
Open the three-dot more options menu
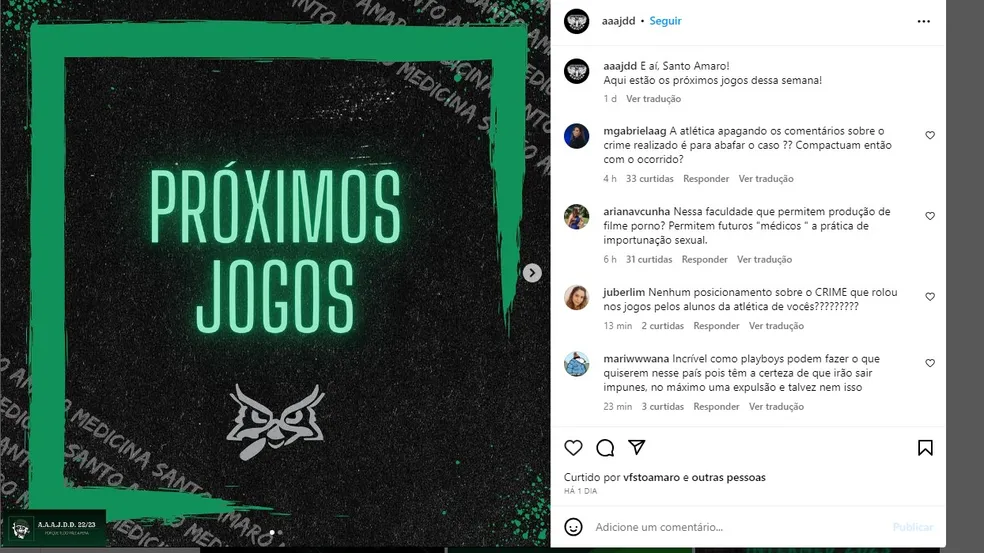pyautogui.click(x=924, y=21)
